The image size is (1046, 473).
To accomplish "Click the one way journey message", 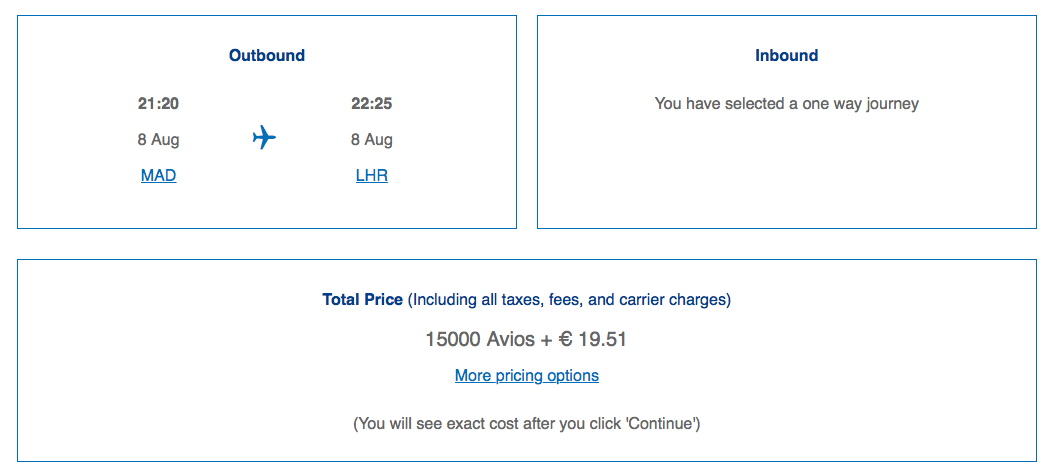I will (x=786, y=104).
